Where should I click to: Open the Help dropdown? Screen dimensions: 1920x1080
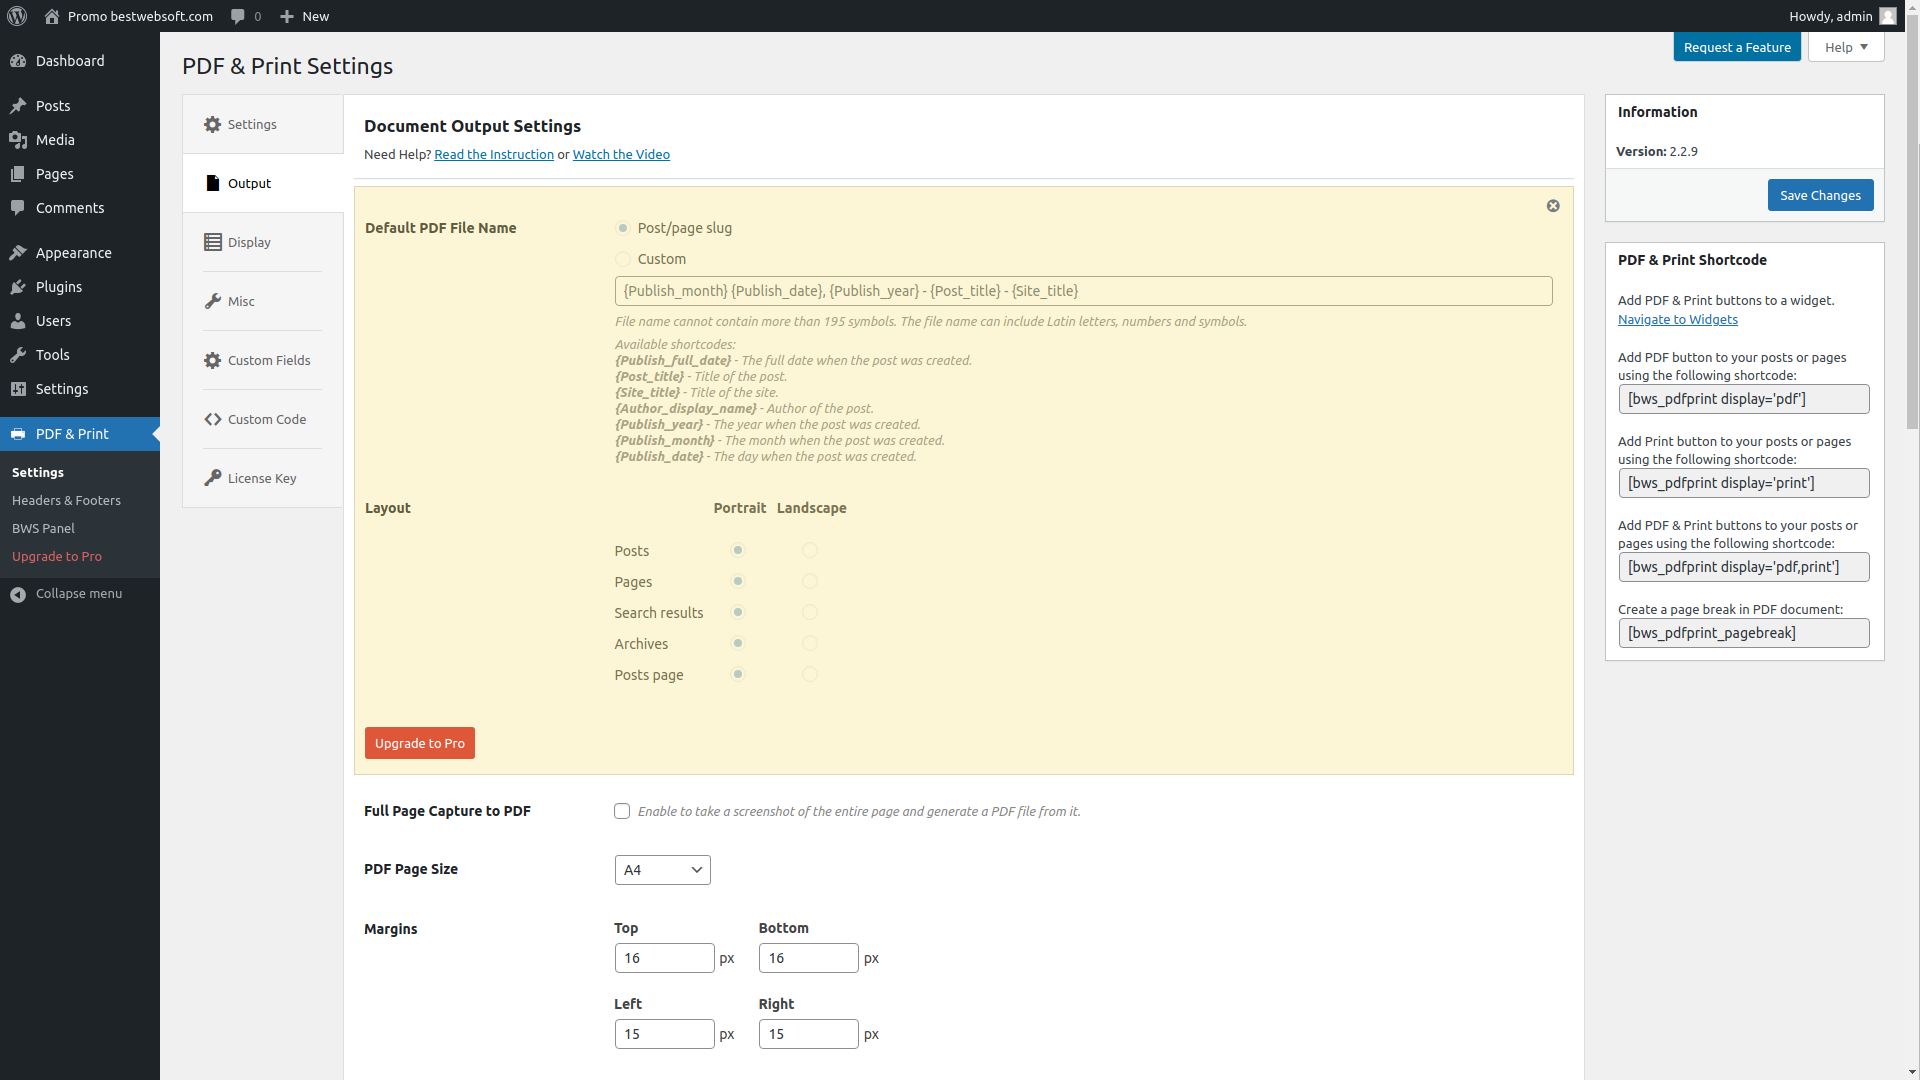click(1843, 47)
